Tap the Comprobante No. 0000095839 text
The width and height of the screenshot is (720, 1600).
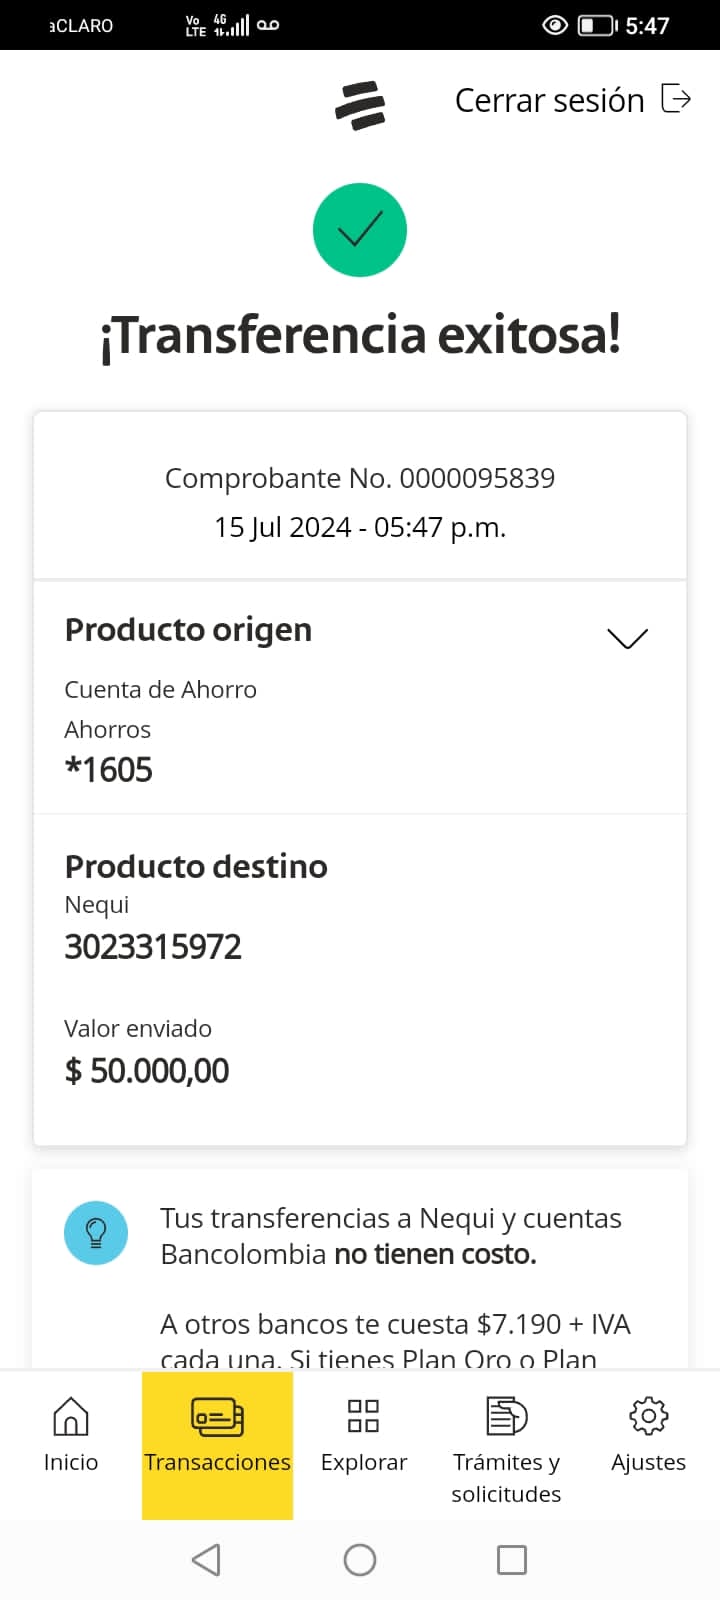click(360, 478)
